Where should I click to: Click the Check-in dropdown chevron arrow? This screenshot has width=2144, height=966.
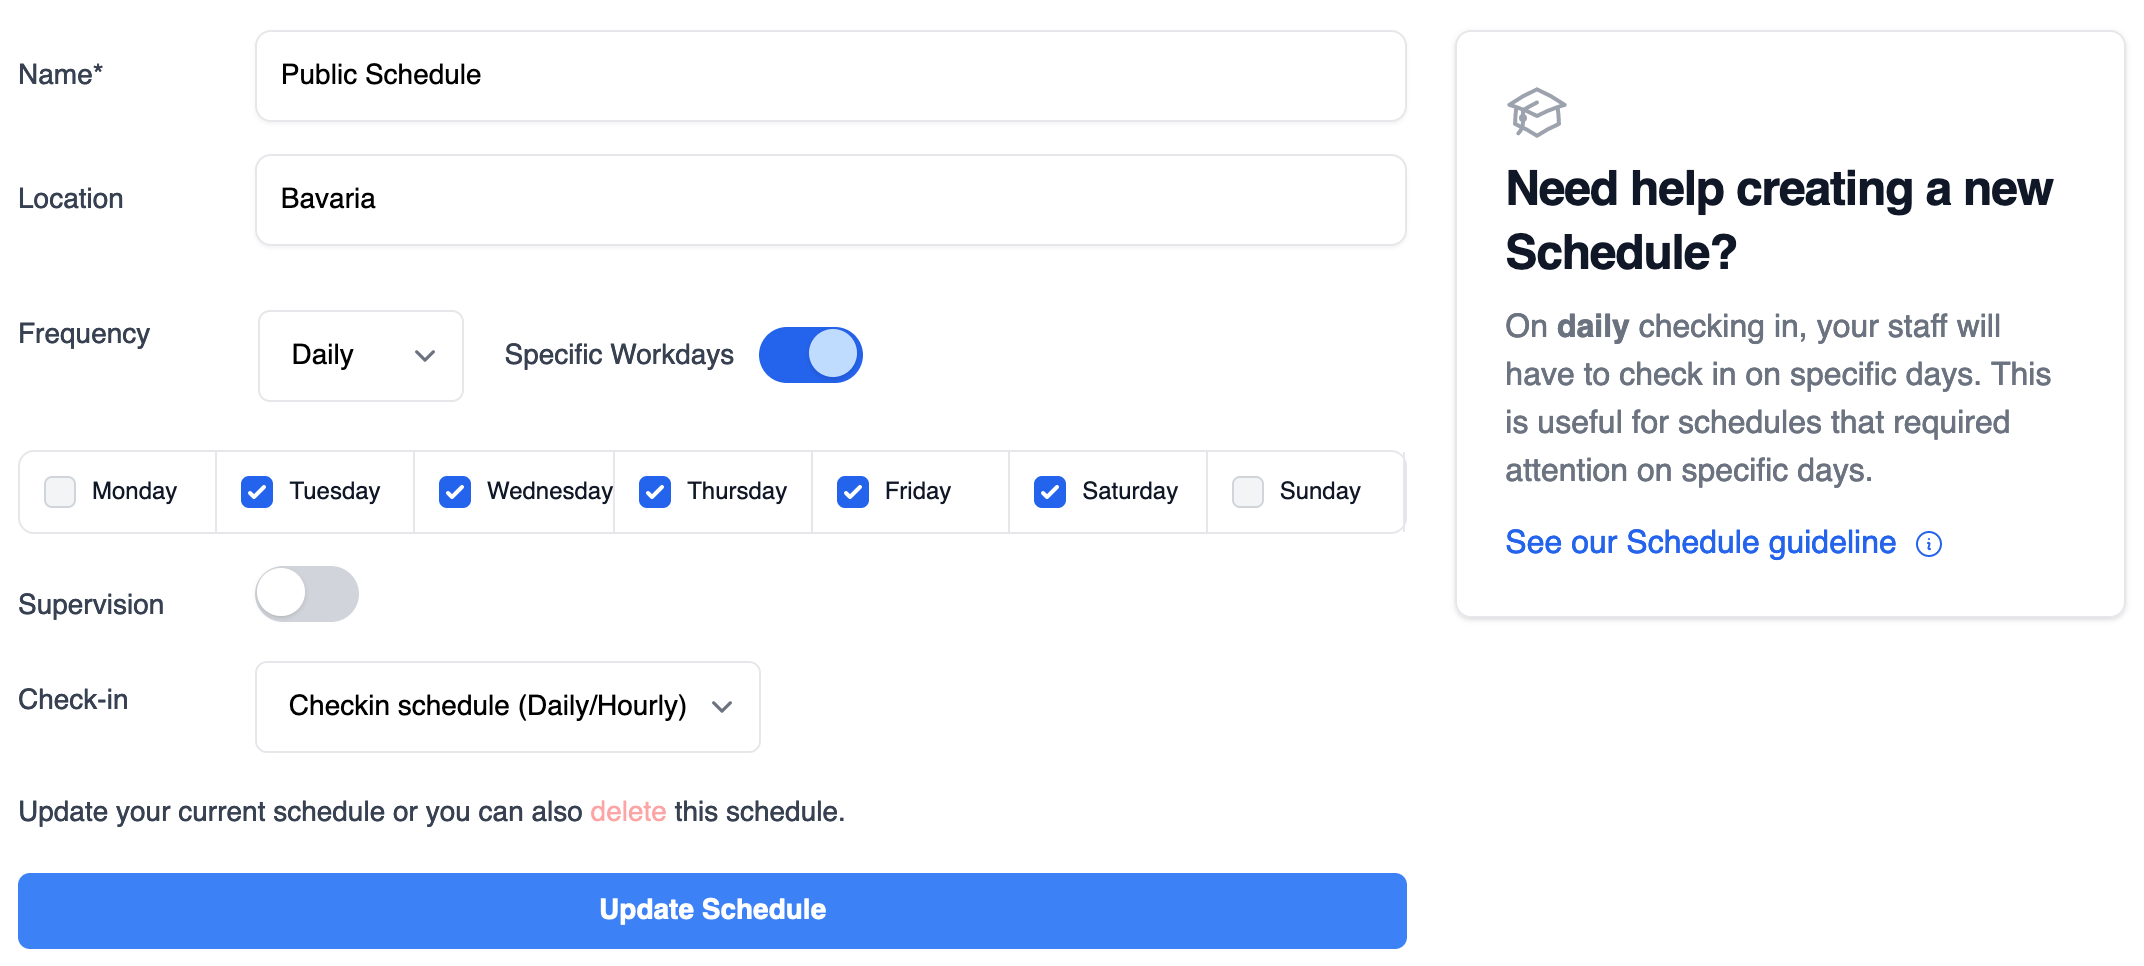pos(722,707)
